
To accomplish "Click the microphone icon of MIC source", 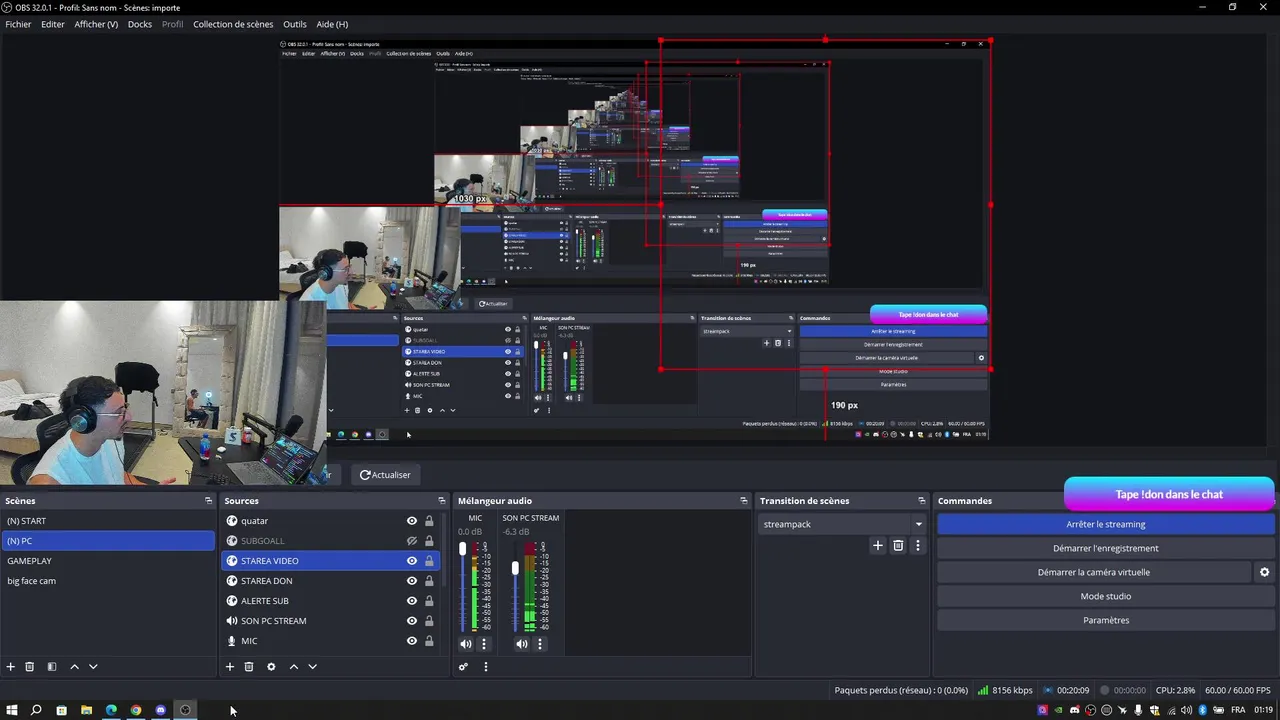I will point(232,641).
